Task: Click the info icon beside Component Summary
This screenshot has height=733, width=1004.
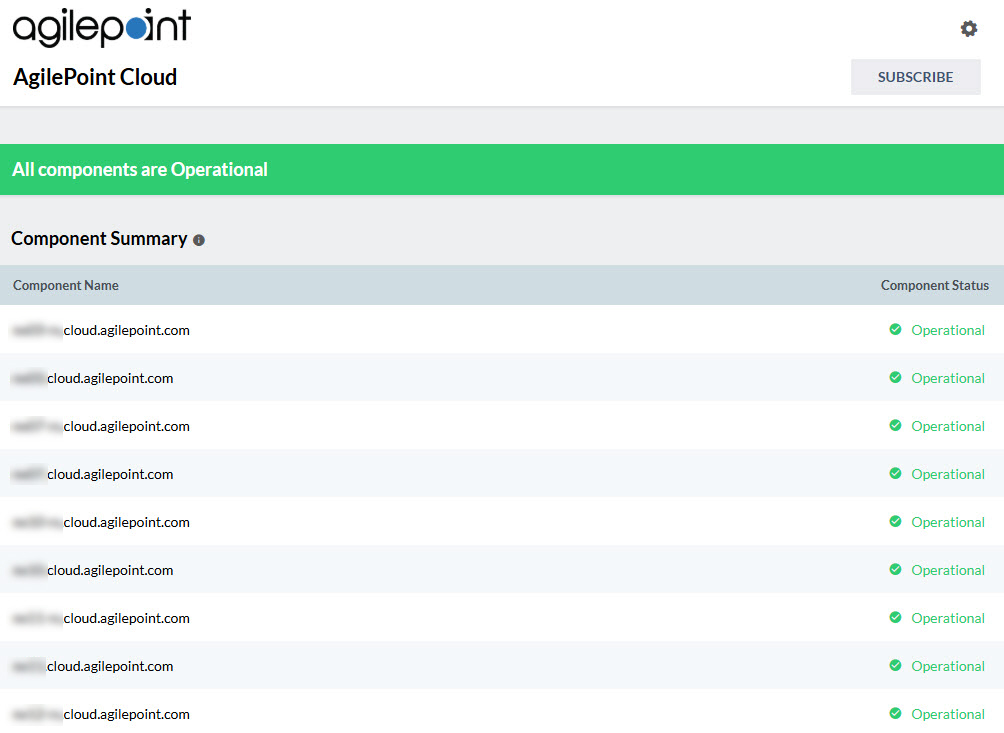Action: (199, 240)
